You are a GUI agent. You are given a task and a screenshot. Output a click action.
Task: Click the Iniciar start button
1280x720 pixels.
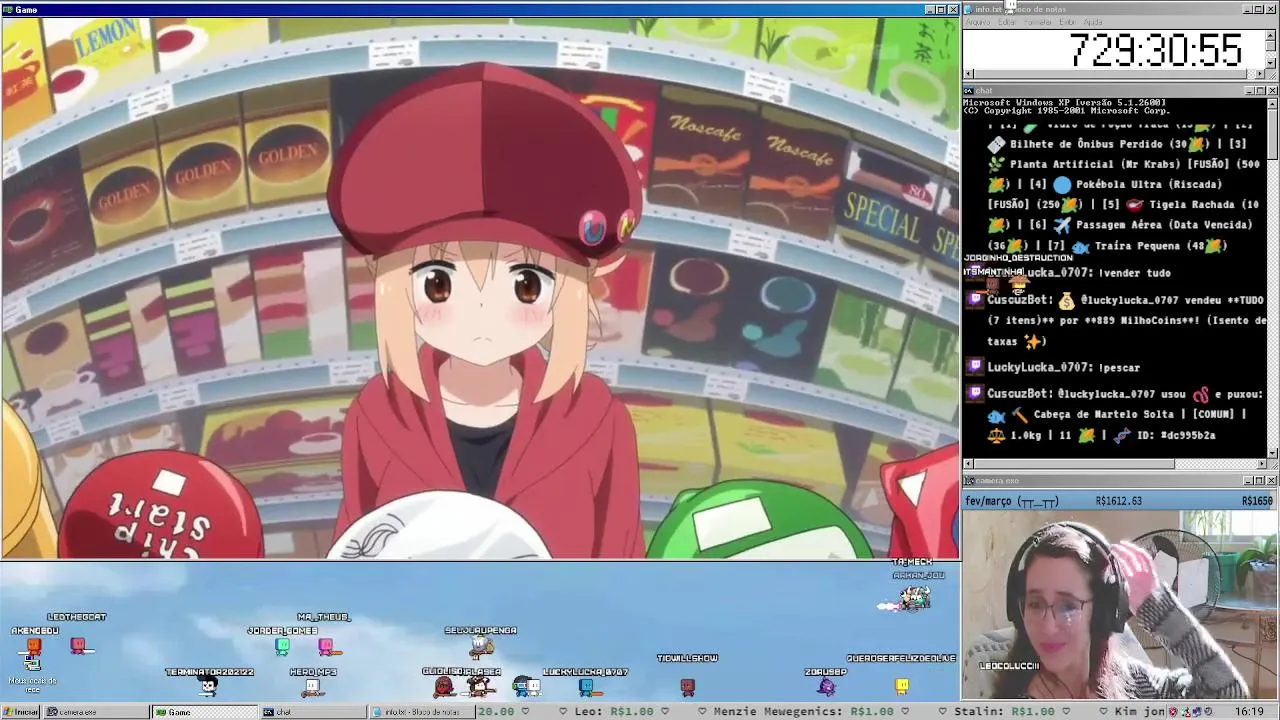click(x=21, y=712)
